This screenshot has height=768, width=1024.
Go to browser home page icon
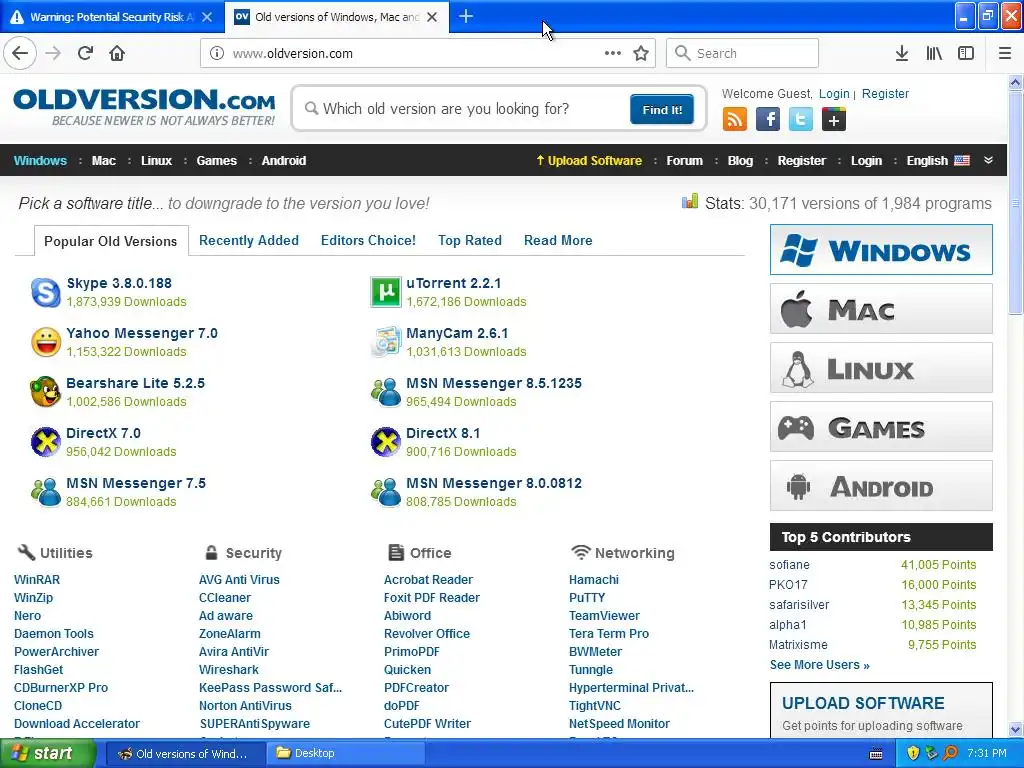(117, 53)
